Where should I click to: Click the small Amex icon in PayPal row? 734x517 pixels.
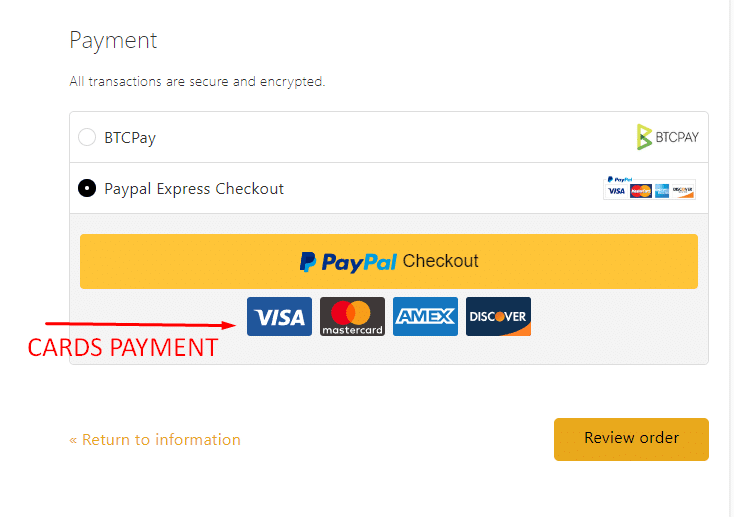[x=662, y=191]
